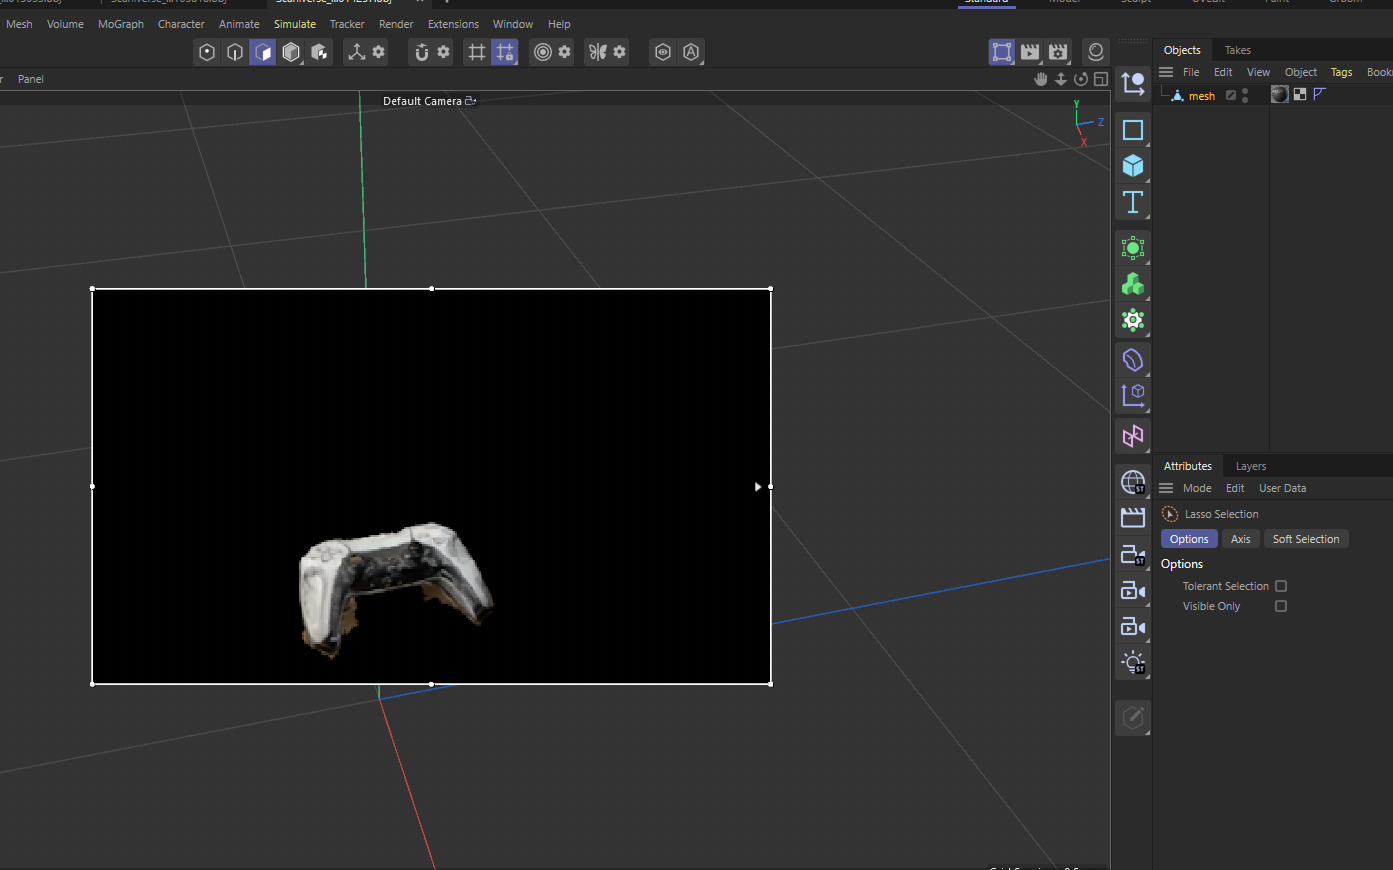Image resolution: width=1393 pixels, height=870 pixels.
Task: Open the Cube primitive icon in the sidebar
Action: (1133, 166)
